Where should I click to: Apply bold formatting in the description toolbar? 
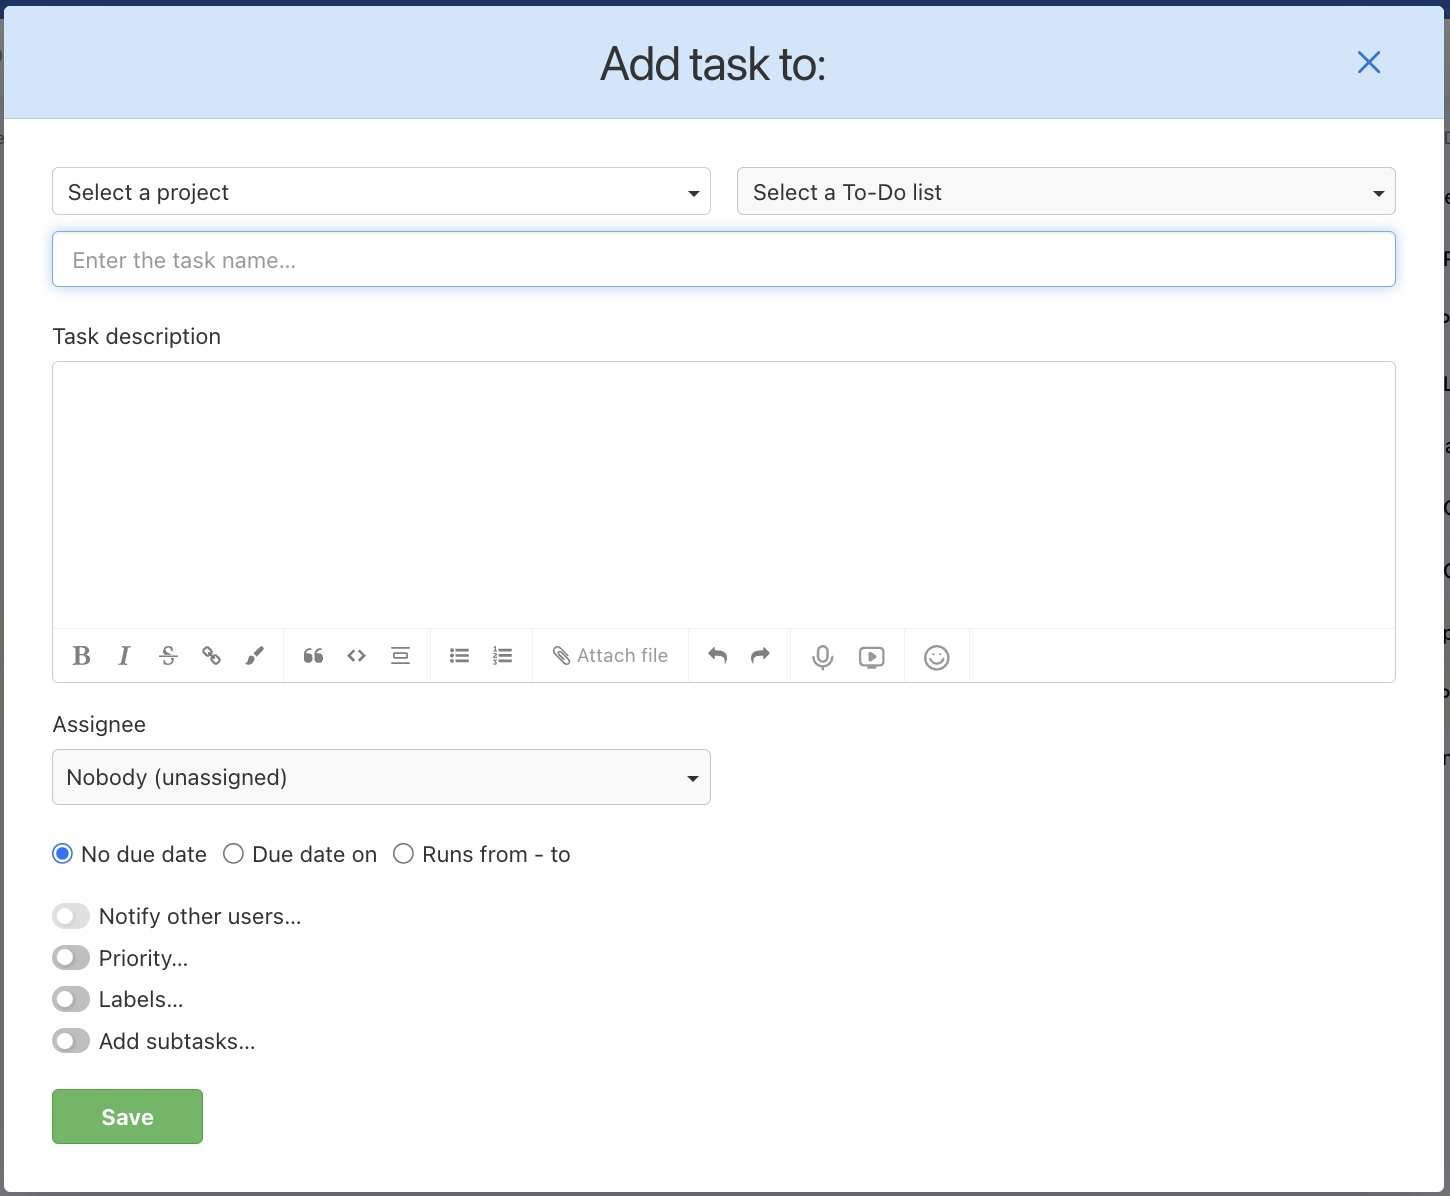81,655
